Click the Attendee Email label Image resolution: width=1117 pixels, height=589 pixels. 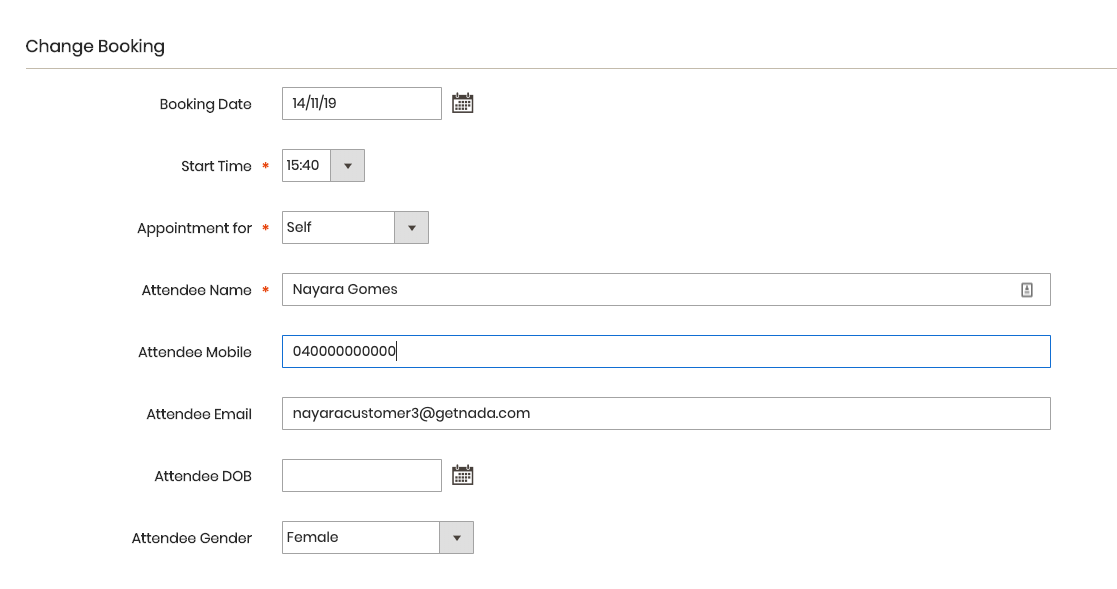coord(199,414)
